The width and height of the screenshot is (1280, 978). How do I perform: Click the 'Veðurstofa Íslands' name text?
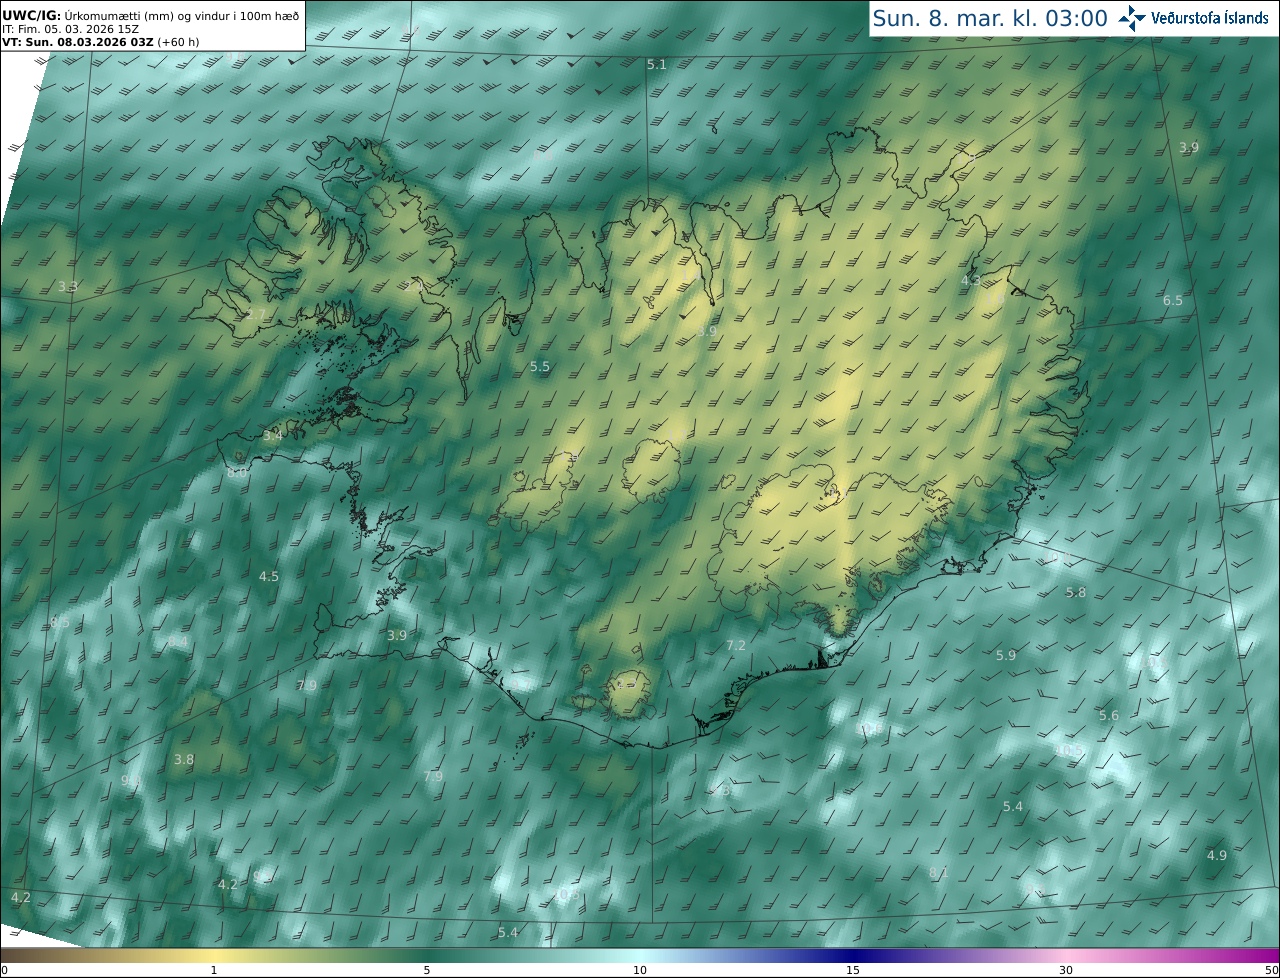click(x=1210, y=18)
